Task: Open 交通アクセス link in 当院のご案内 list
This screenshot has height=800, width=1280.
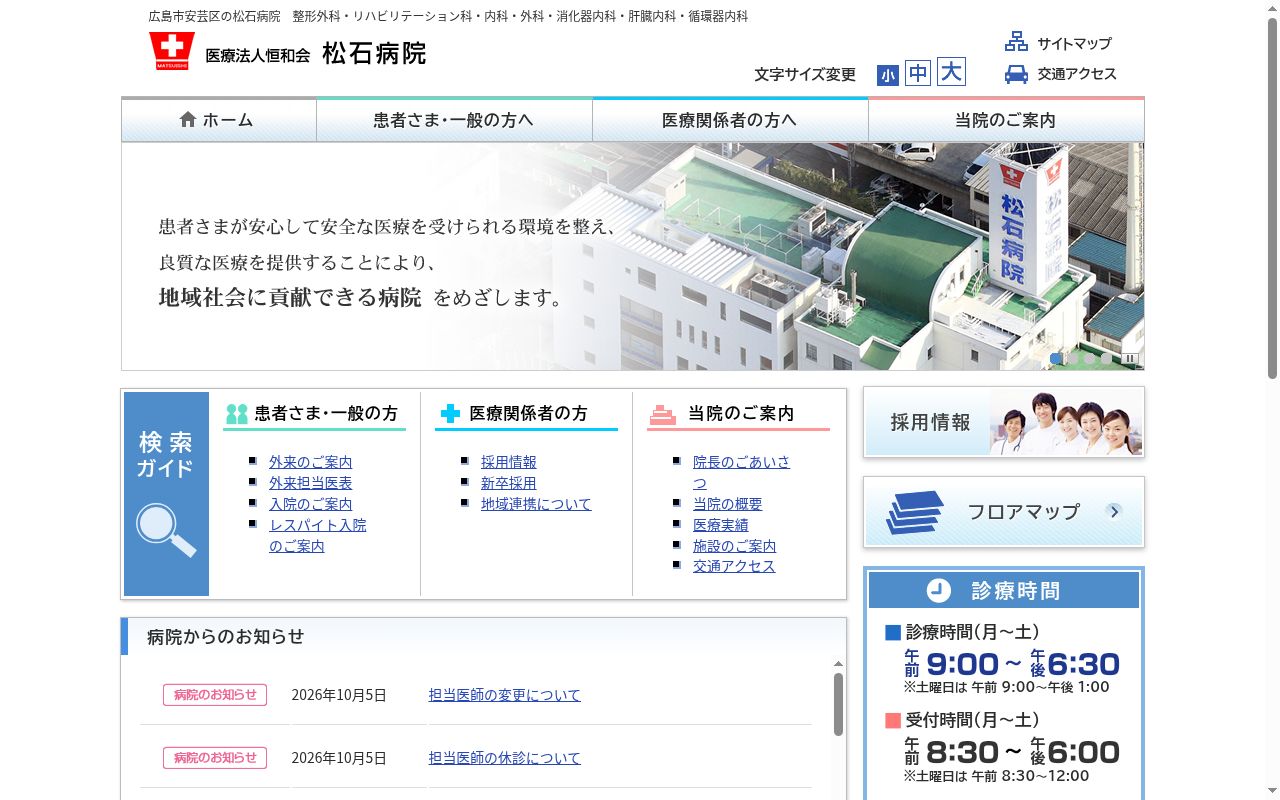Action: tap(734, 566)
